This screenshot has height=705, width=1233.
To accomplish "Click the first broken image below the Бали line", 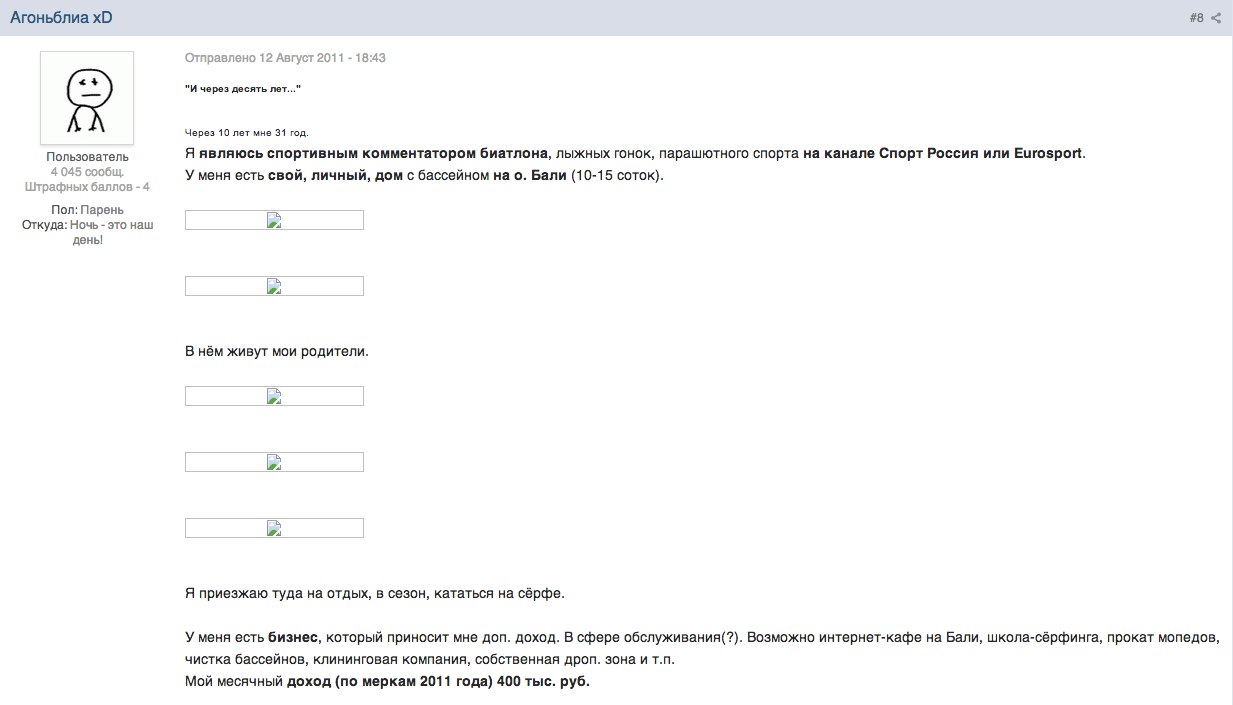I will (x=274, y=220).
